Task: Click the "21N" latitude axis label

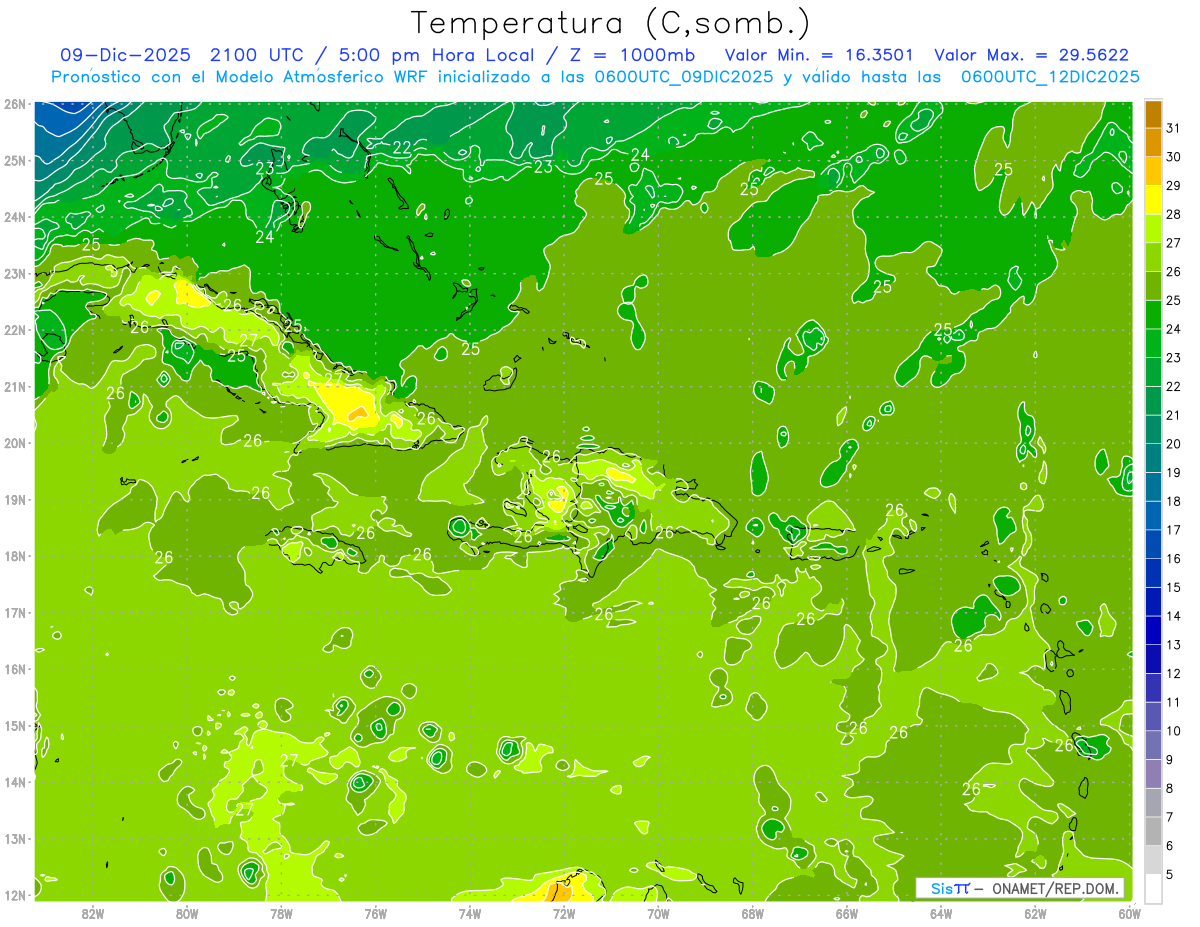Action: [x=14, y=387]
